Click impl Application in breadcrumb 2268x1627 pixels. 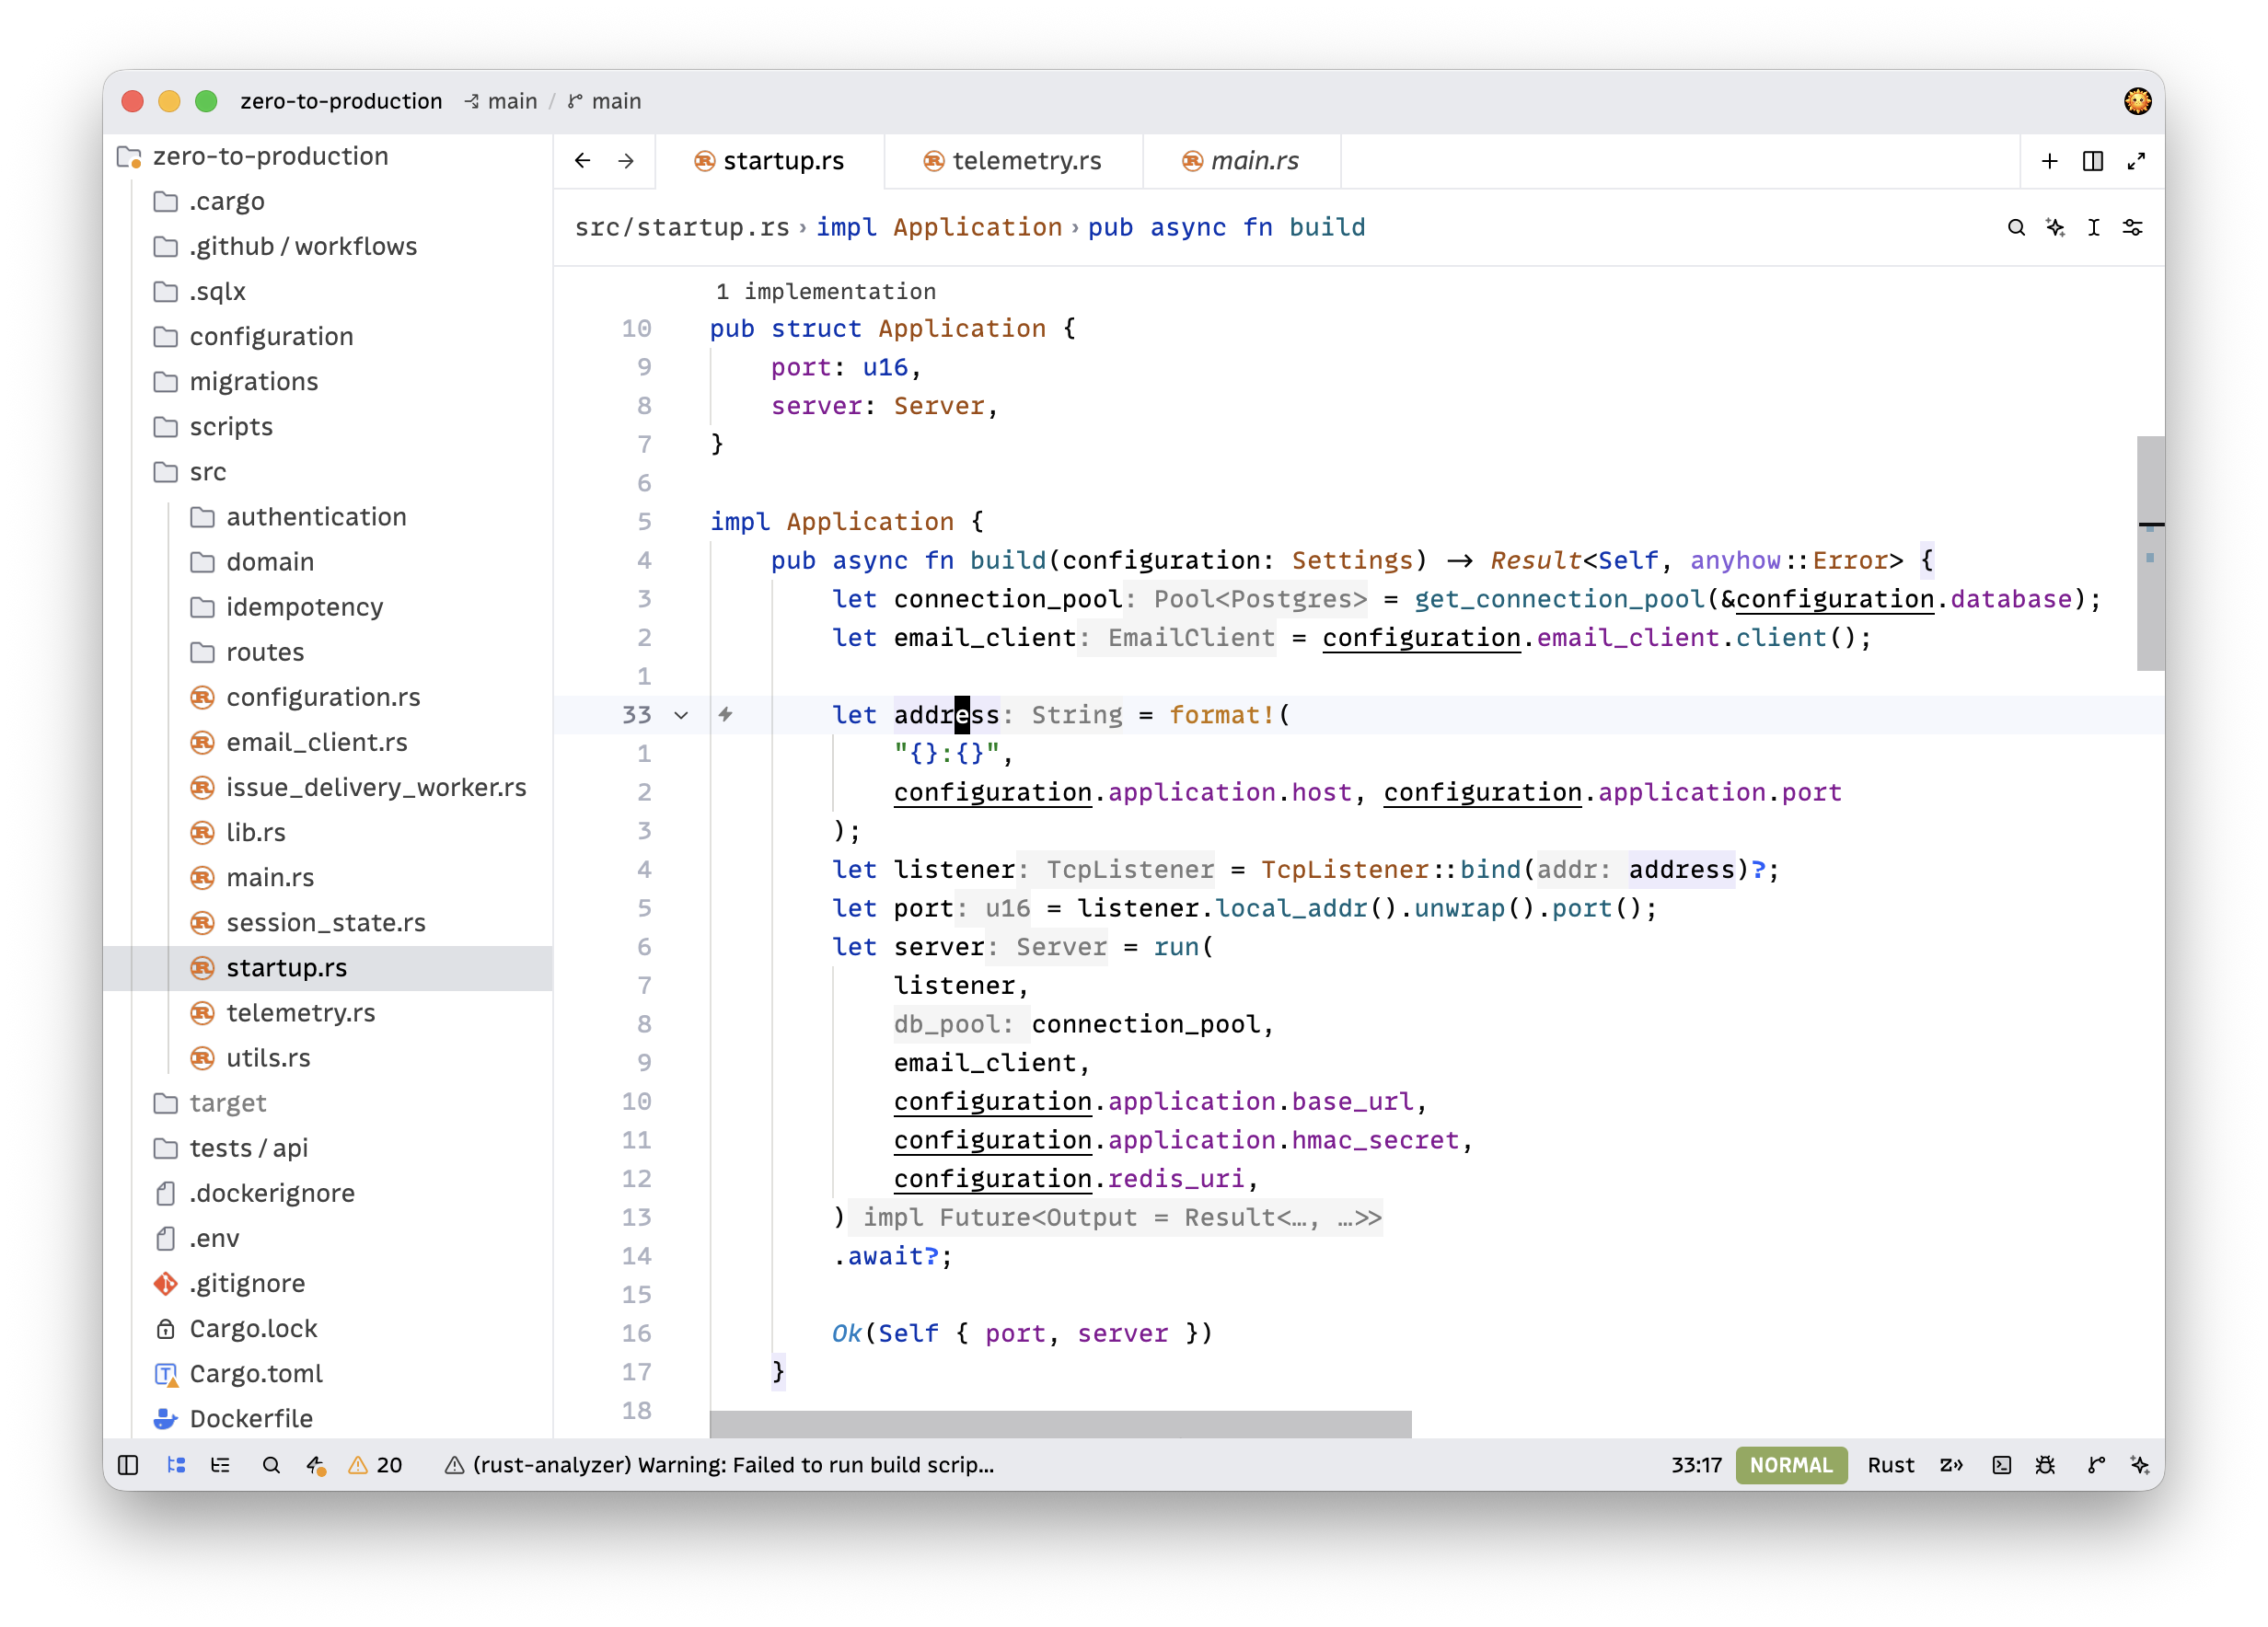pos(939,228)
